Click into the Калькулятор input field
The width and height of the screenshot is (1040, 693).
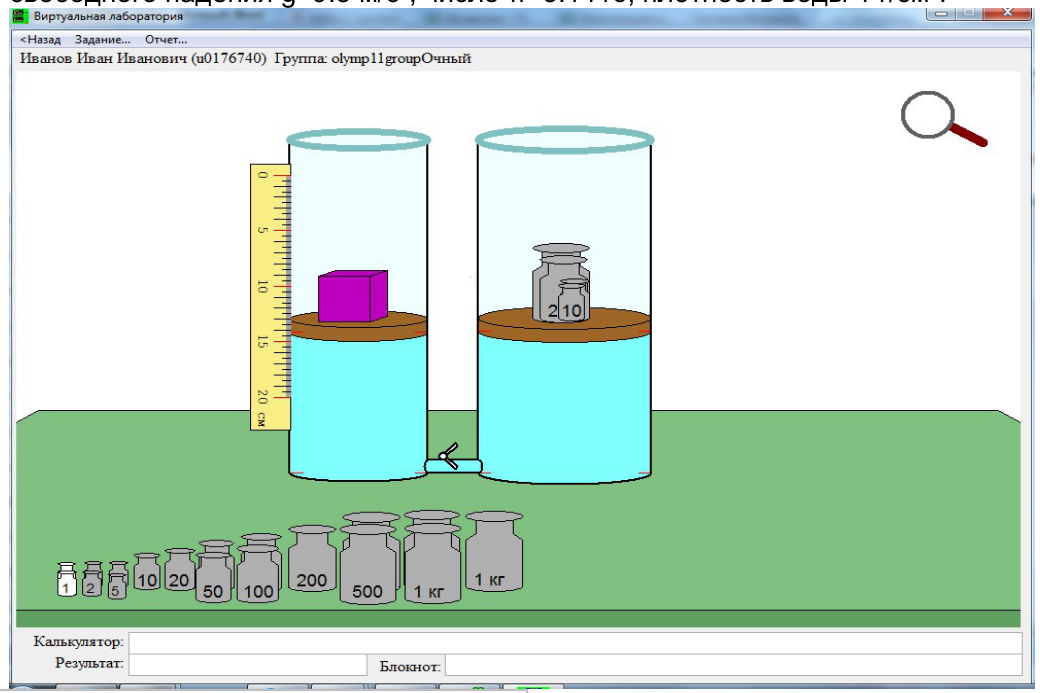point(575,643)
